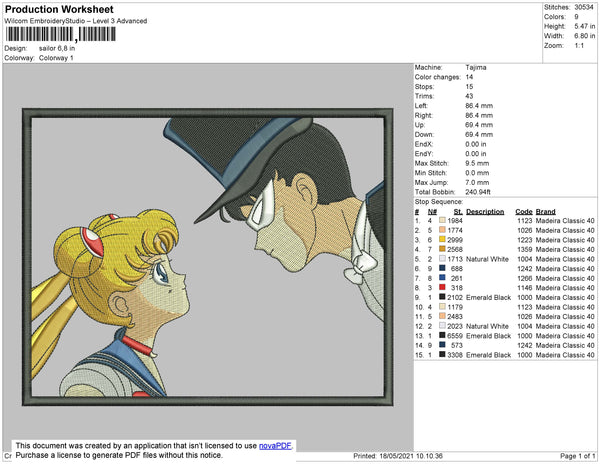Image resolution: width=600 pixels, height=464 pixels.
Task: Click 'Natural White' description in stop 5 row
Action: (x=488, y=259)
